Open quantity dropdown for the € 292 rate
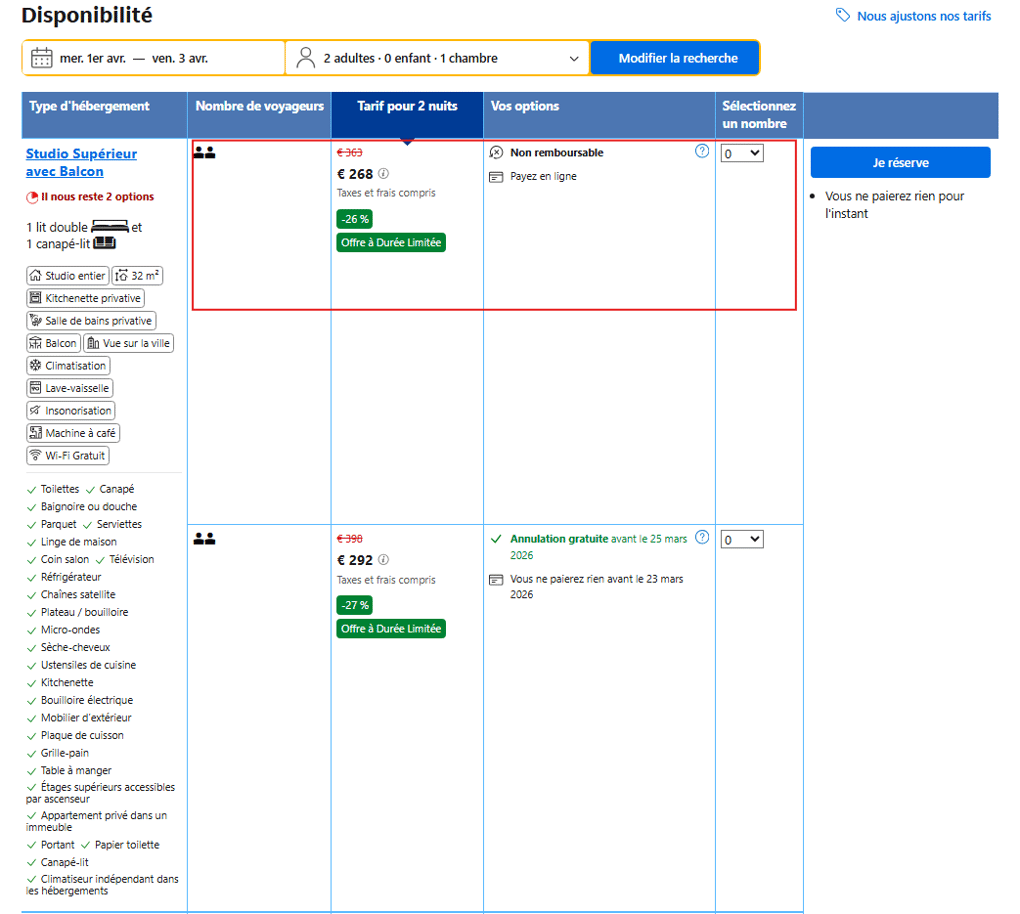Screen dimensions: 1020x914 click(742, 539)
